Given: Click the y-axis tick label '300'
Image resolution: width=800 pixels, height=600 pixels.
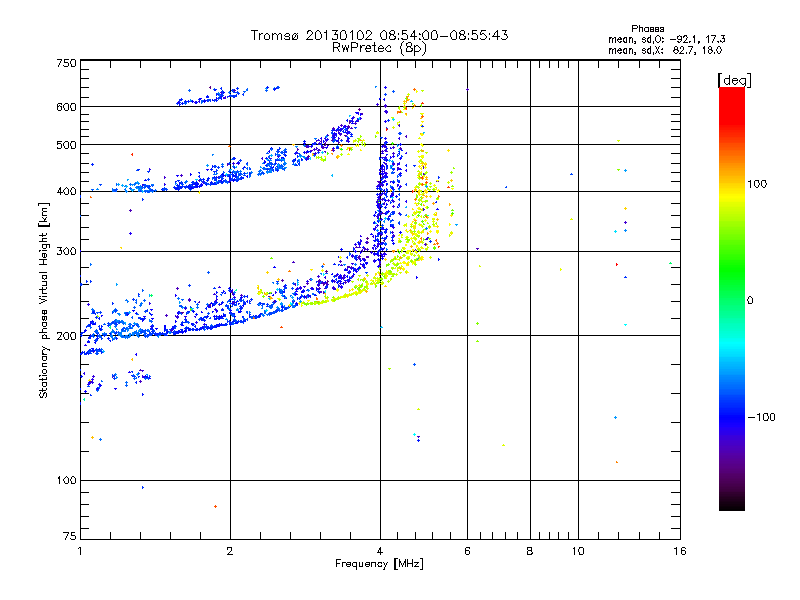Looking at the screenshot, I should click(66, 251).
